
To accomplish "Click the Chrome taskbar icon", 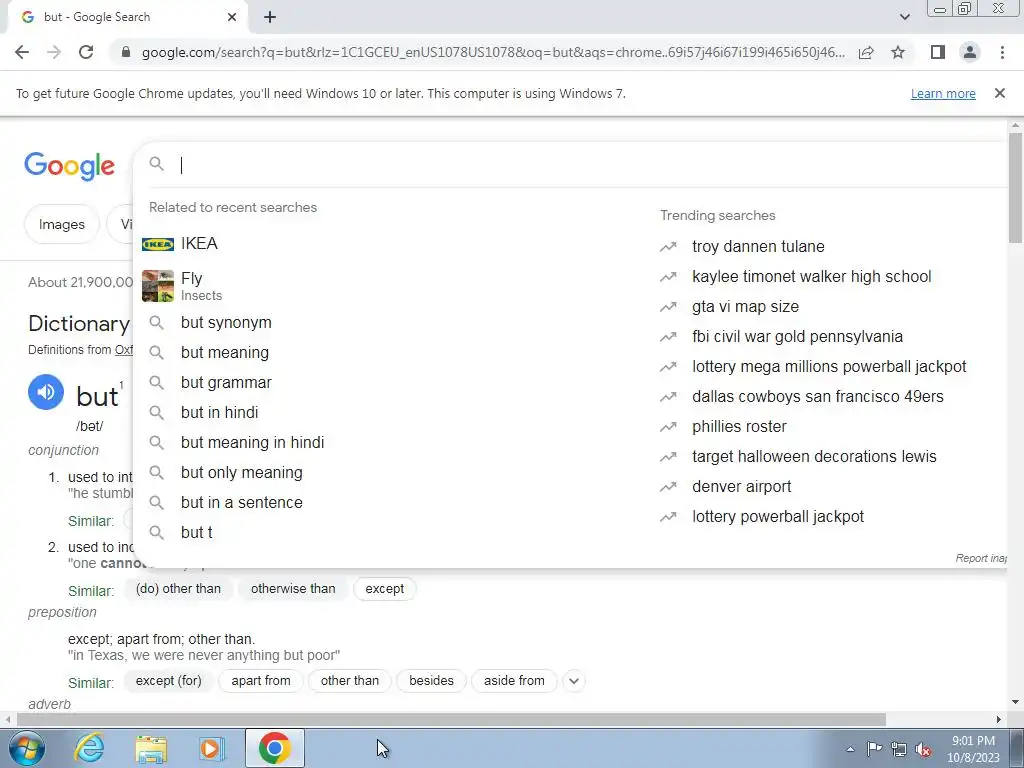I will (275, 748).
